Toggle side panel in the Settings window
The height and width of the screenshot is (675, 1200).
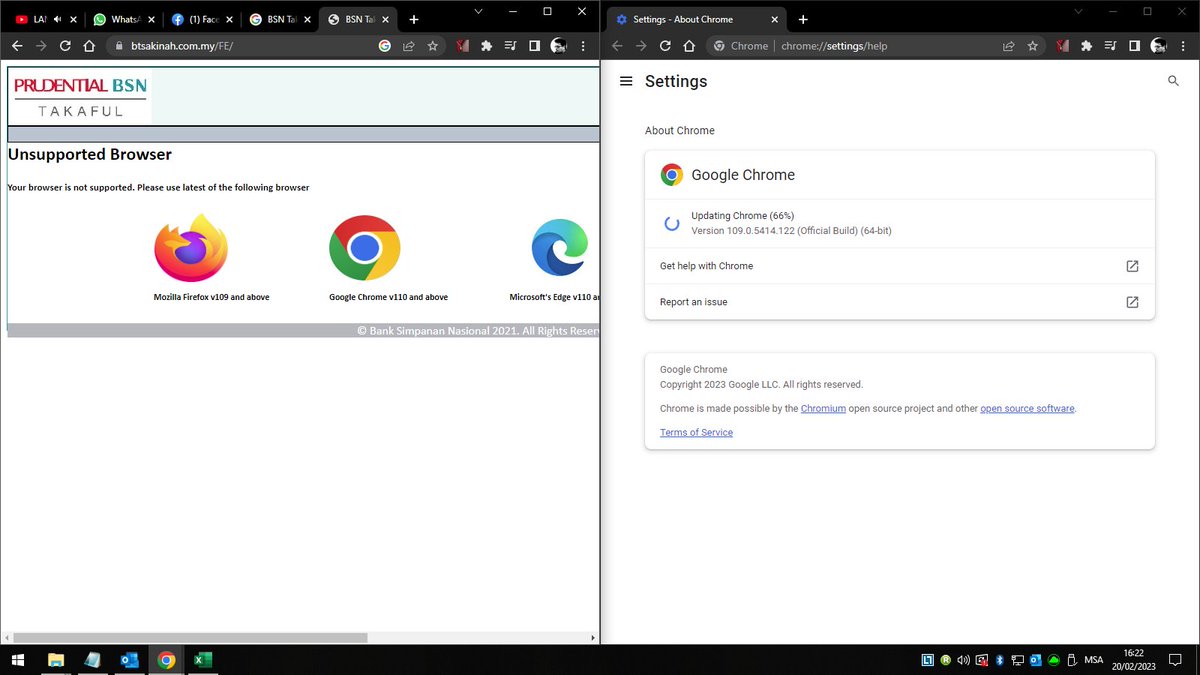point(1134,46)
